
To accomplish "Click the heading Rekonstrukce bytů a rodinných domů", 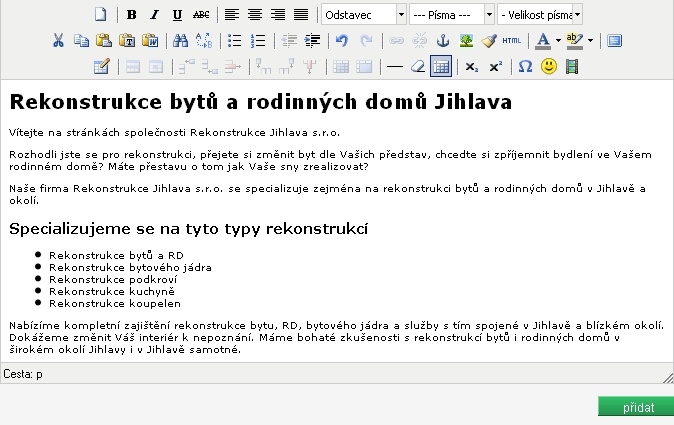I will pyautogui.click(x=260, y=102).
